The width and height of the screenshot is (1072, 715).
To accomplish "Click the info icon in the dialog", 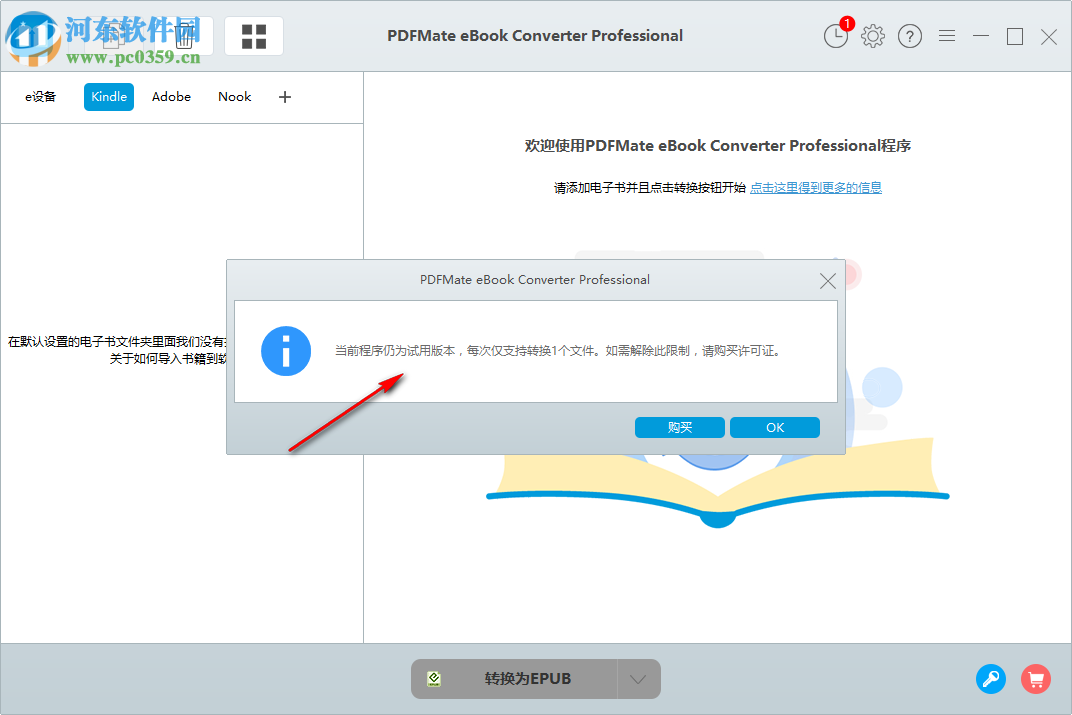I will tap(286, 352).
